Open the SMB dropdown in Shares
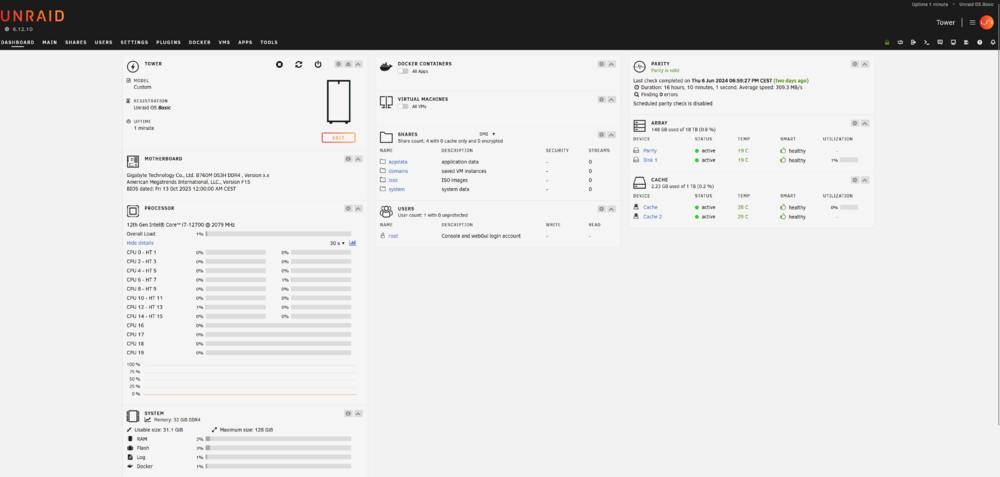Screen dimensions: 1000x477 coord(487,134)
